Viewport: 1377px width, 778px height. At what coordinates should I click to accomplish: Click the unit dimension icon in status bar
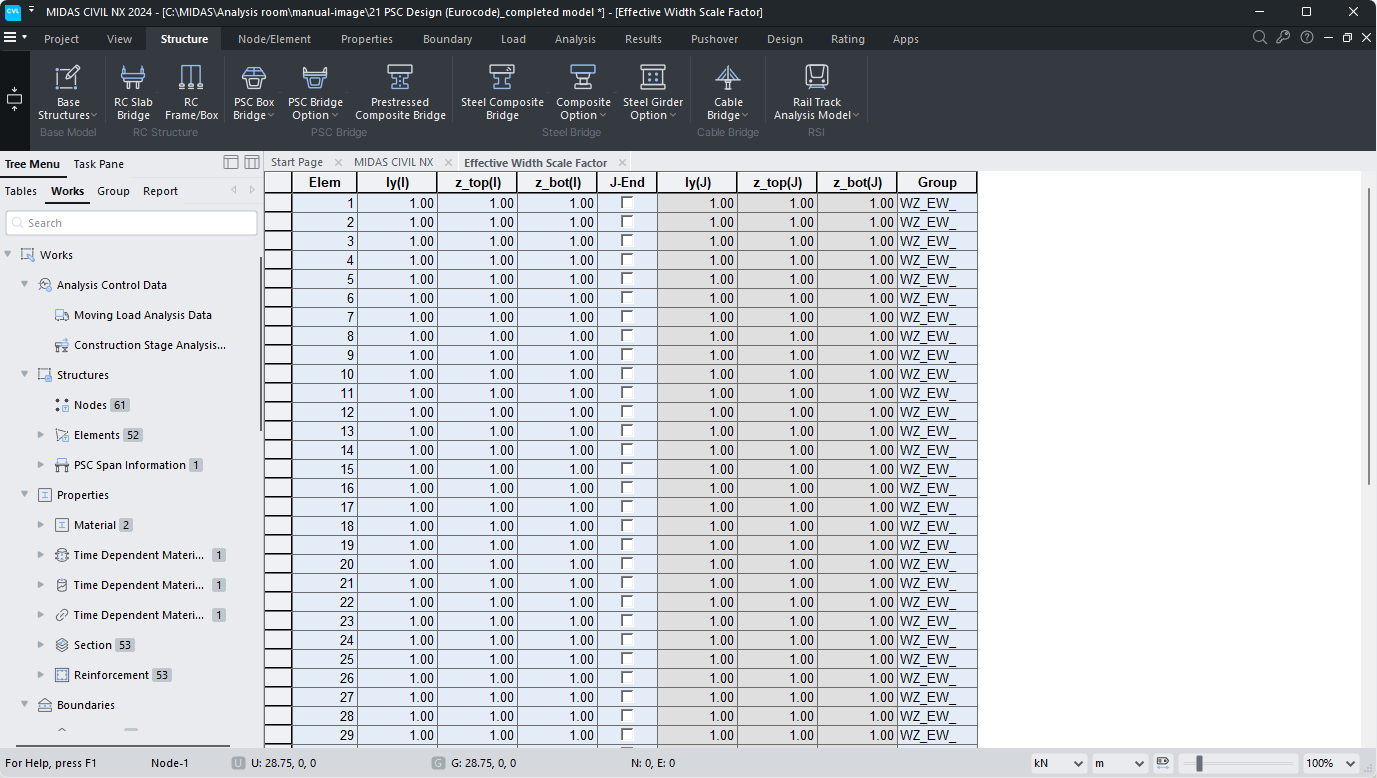pyautogui.click(x=1163, y=763)
